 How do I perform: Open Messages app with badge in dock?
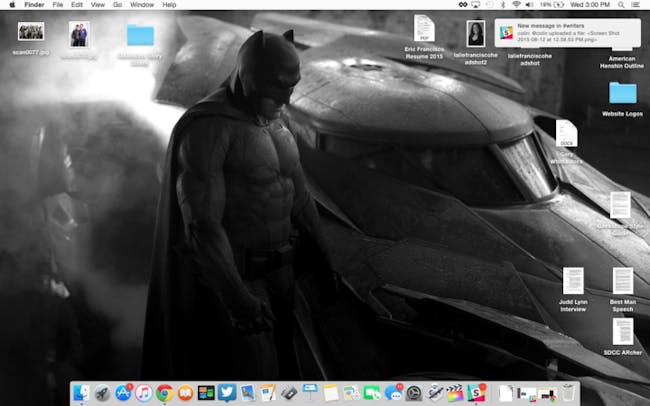coord(393,393)
